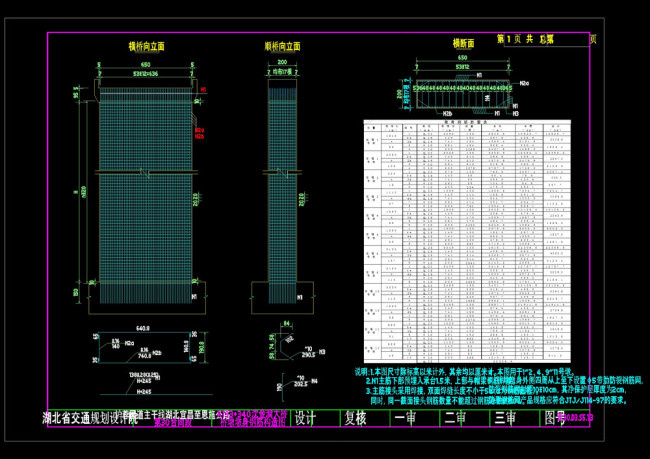The width and height of the screenshot is (650, 459).
Task: Click 湖北省交通规划设计院 in title block
Action: [90, 418]
